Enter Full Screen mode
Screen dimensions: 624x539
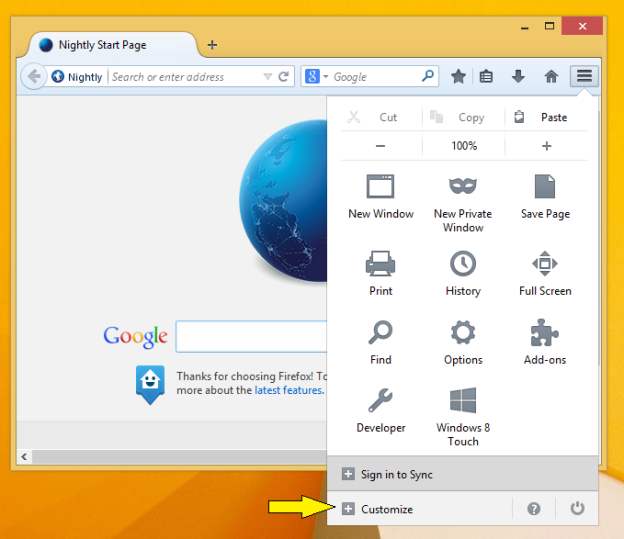tap(545, 273)
